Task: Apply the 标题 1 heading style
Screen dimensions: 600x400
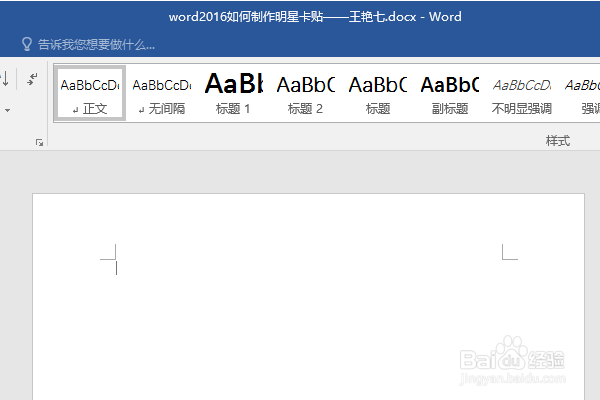Action: click(x=233, y=93)
